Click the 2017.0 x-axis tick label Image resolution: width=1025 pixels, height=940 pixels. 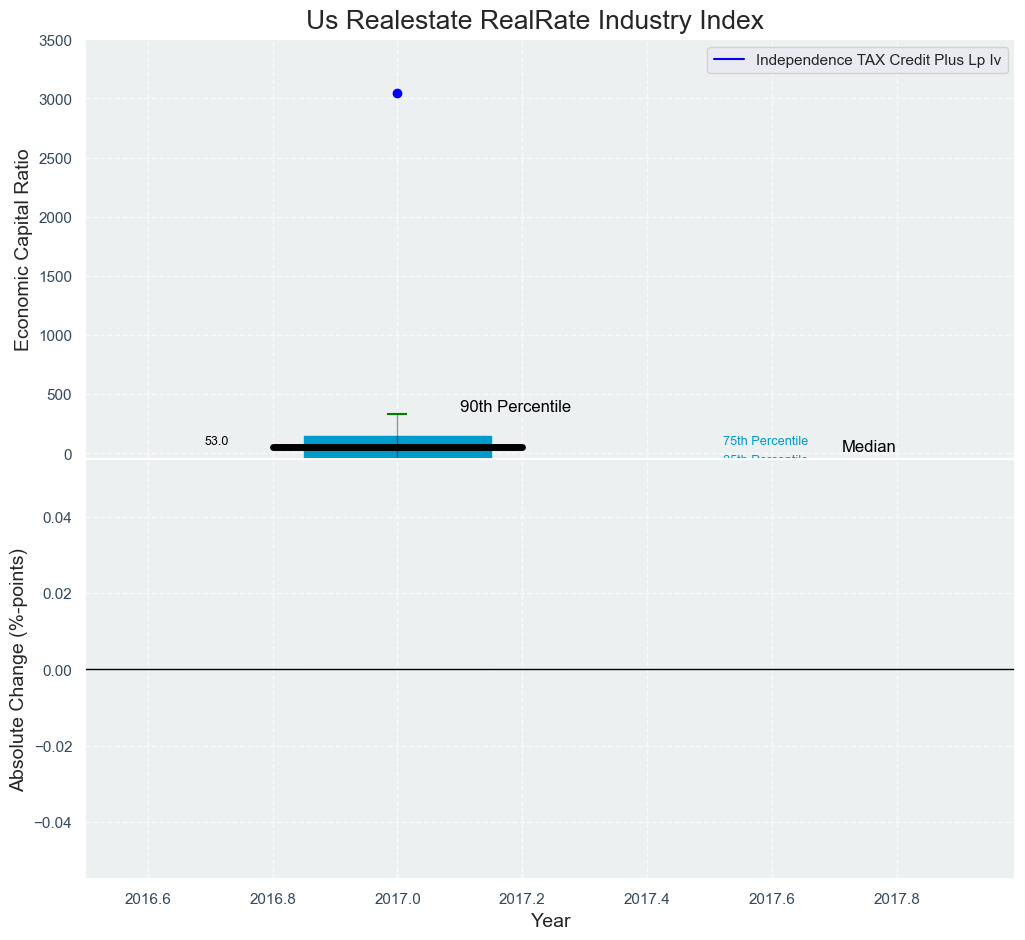397,897
